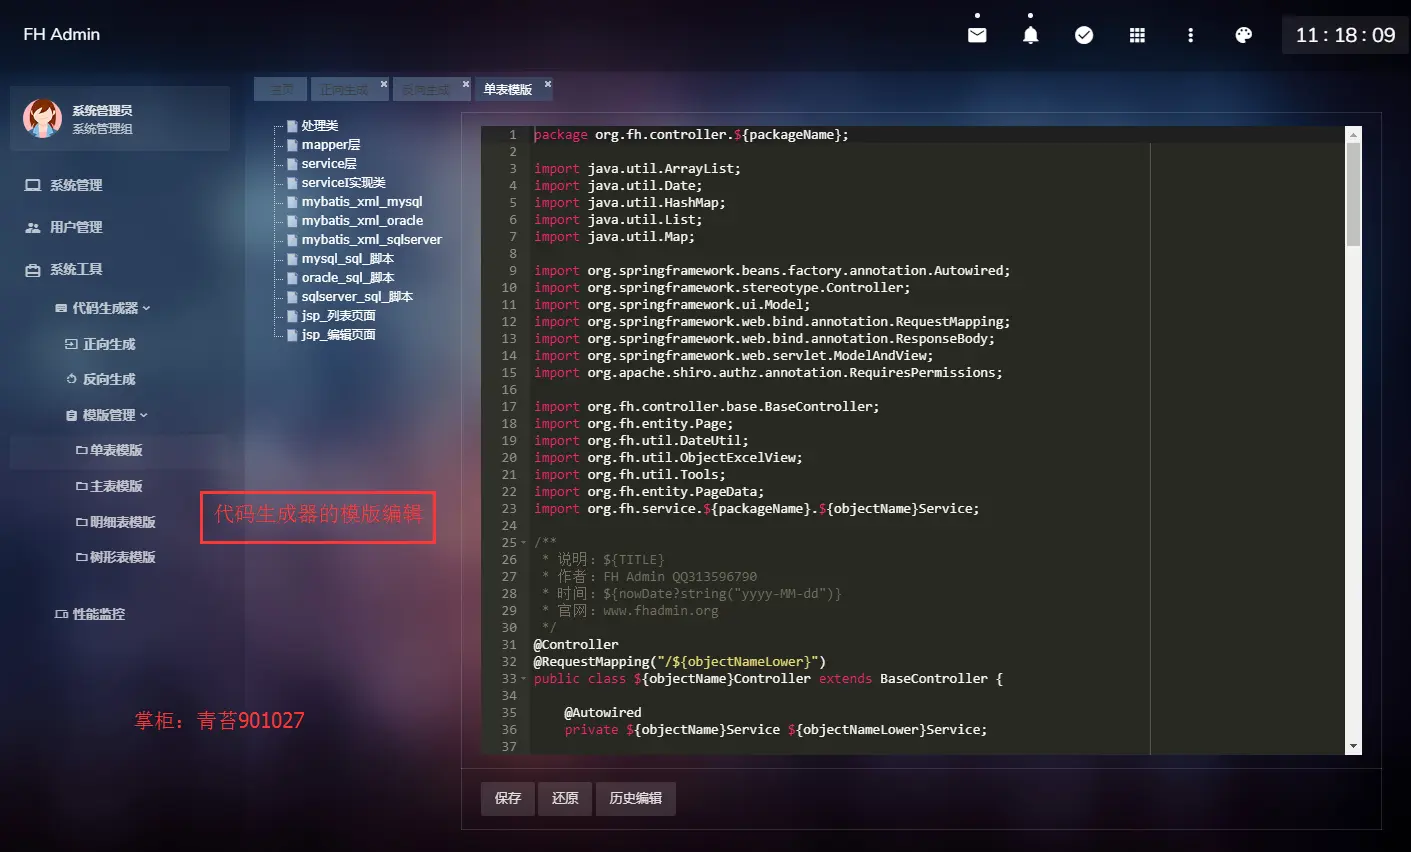The height and width of the screenshot is (852, 1411).
Task: Click the checkmark circle icon in header
Action: point(1084,35)
